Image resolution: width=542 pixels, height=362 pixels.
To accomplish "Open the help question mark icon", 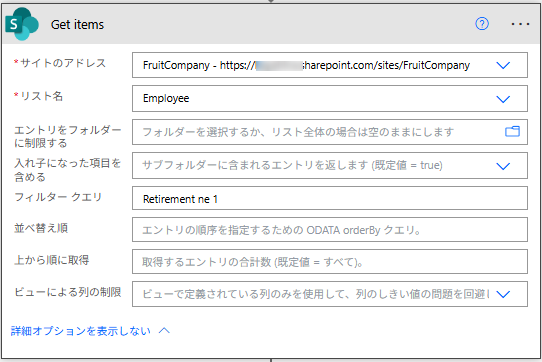I will tap(482, 24).
